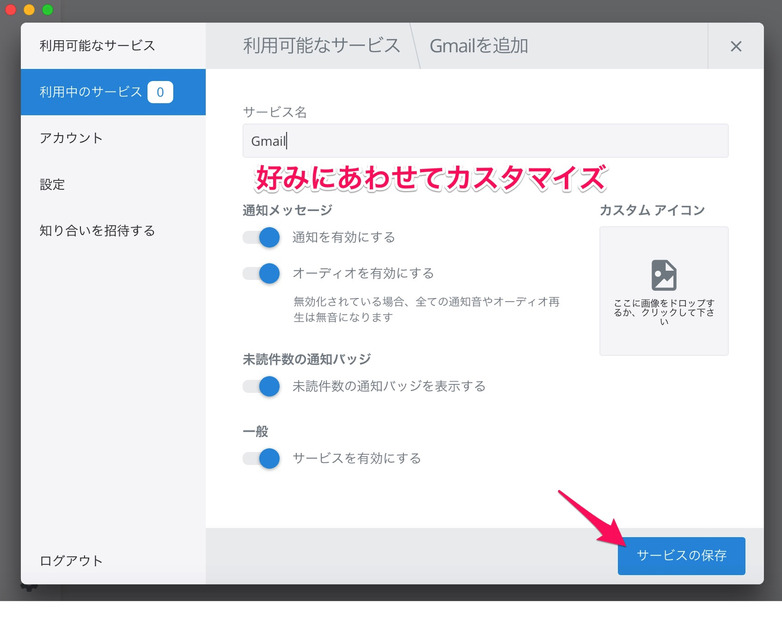Viewport: 782px width, 620px height.
Task: Toggle 未読件数の通知バッジを表示する off
Action: coord(261,386)
